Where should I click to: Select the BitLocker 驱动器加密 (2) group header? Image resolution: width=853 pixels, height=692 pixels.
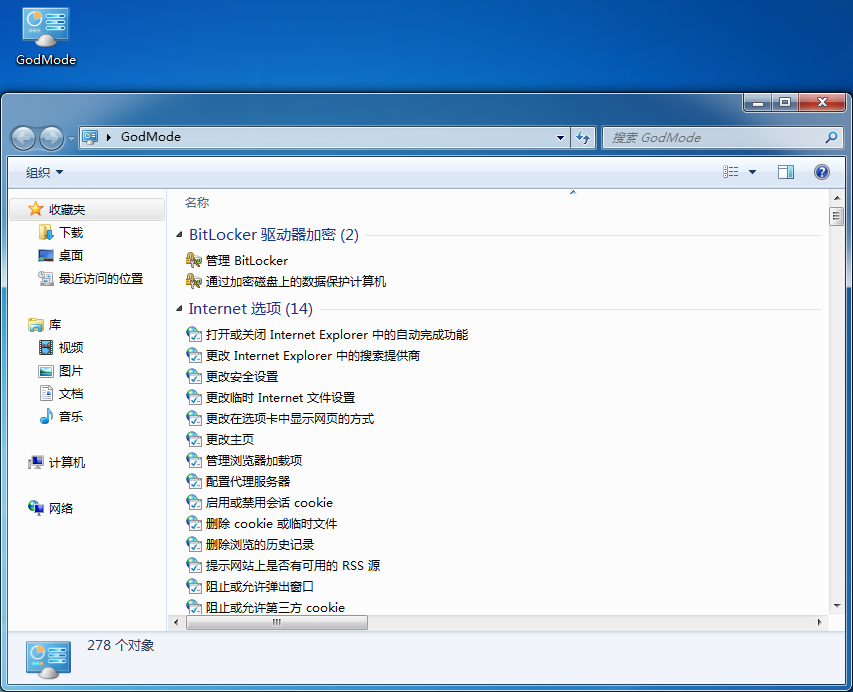[x=274, y=235]
